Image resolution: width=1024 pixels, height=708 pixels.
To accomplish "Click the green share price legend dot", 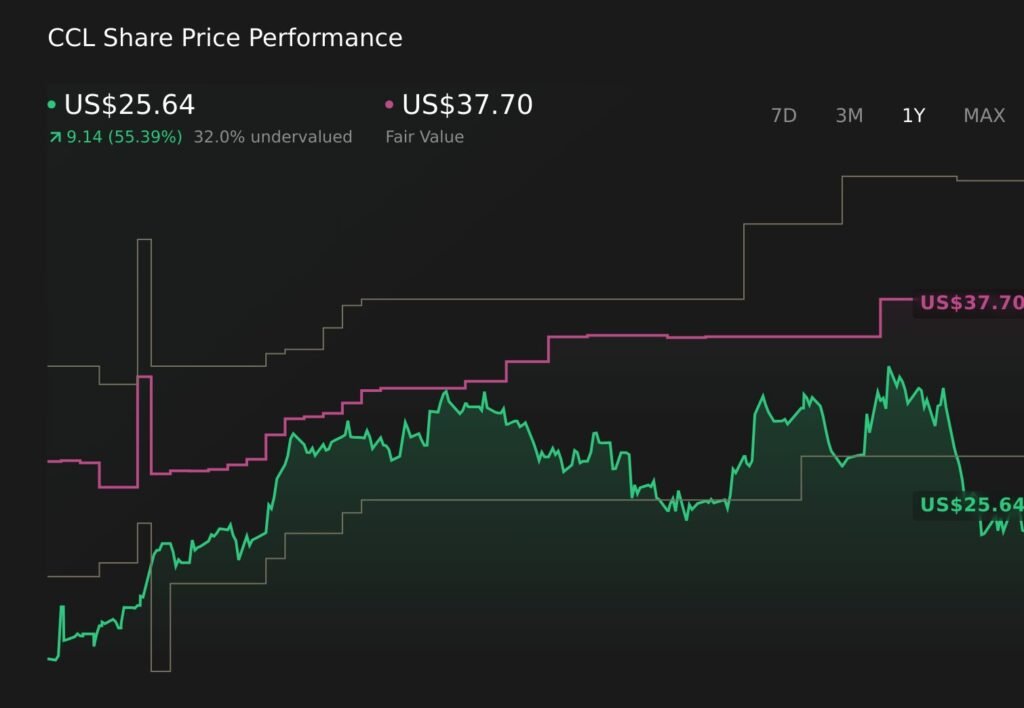I will (x=52, y=103).
